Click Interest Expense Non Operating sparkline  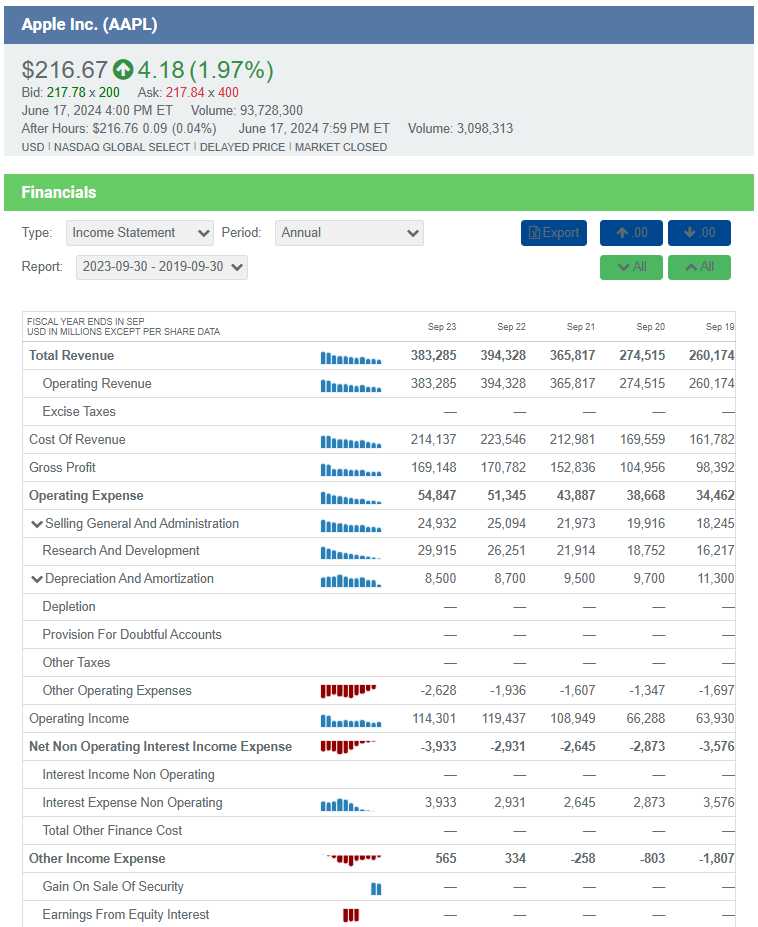coord(348,805)
